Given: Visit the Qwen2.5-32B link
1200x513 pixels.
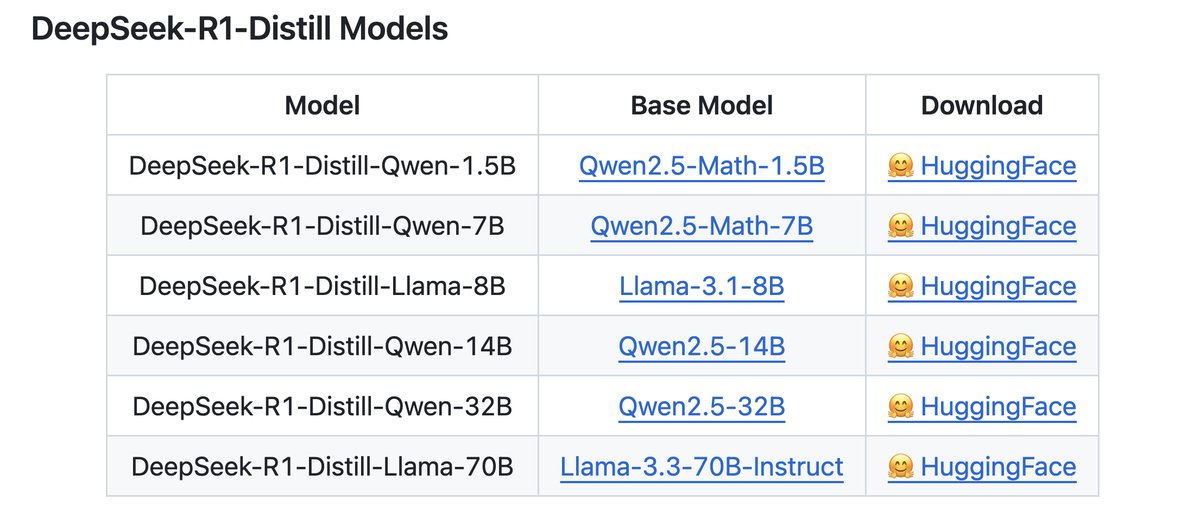Looking at the screenshot, I should click(701, 406).
